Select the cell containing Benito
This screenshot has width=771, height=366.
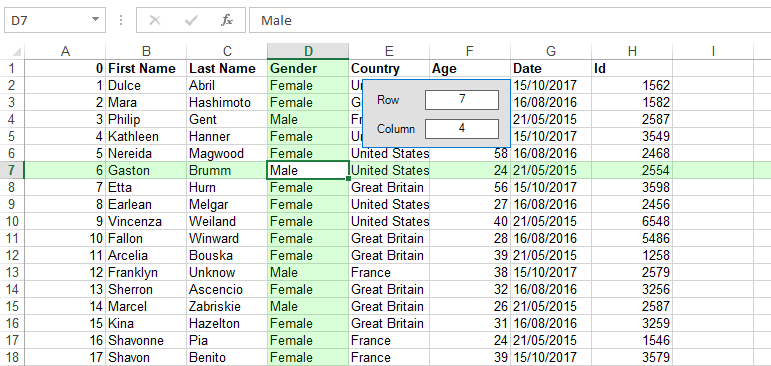(x=227, y=357)
